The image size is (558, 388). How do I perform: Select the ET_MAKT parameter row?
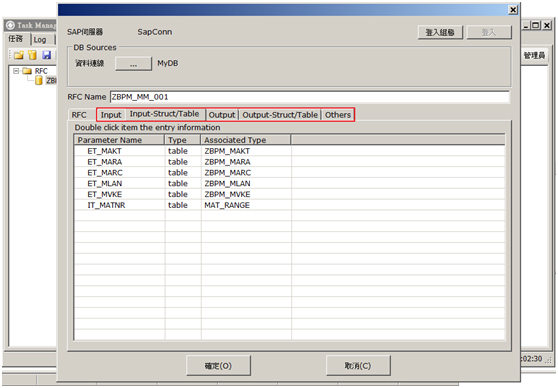tap(289, 151)
